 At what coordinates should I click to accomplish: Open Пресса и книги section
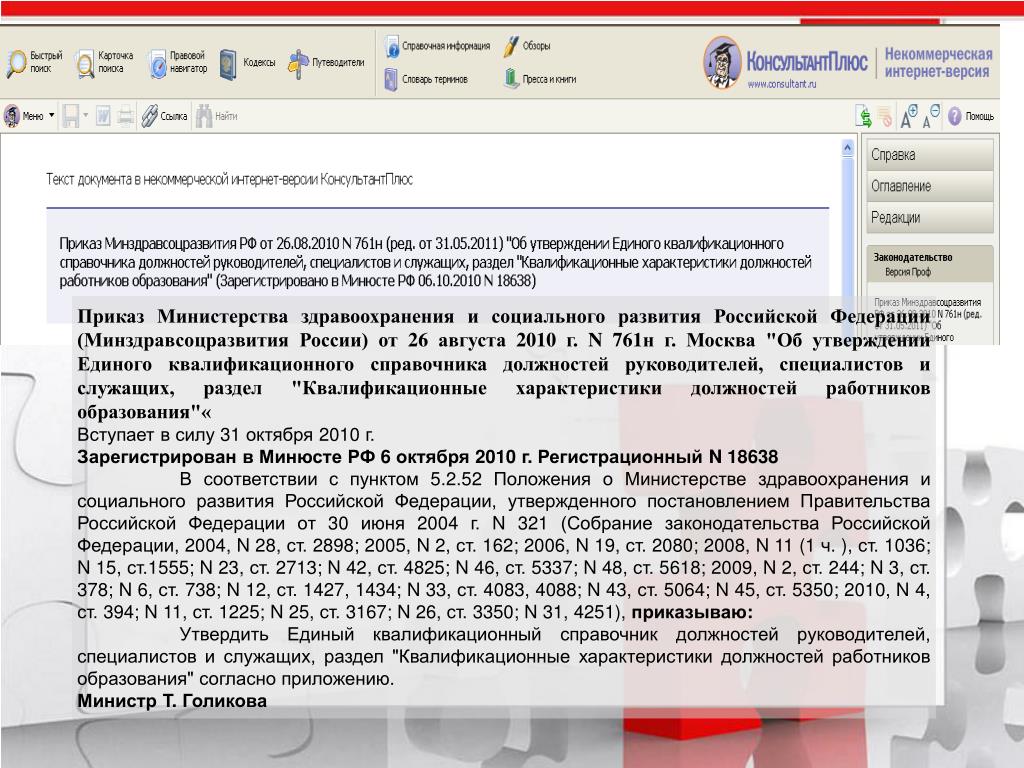pyautogui.click(x=539, y=79)
